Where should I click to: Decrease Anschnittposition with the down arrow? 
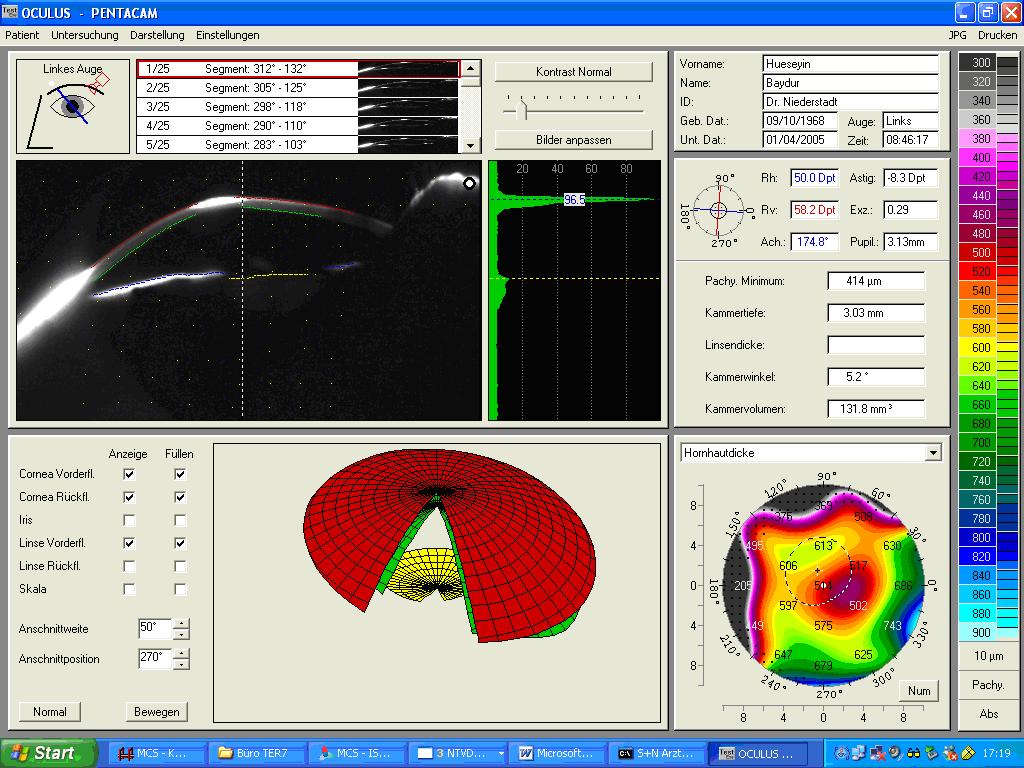coord(181,664)
